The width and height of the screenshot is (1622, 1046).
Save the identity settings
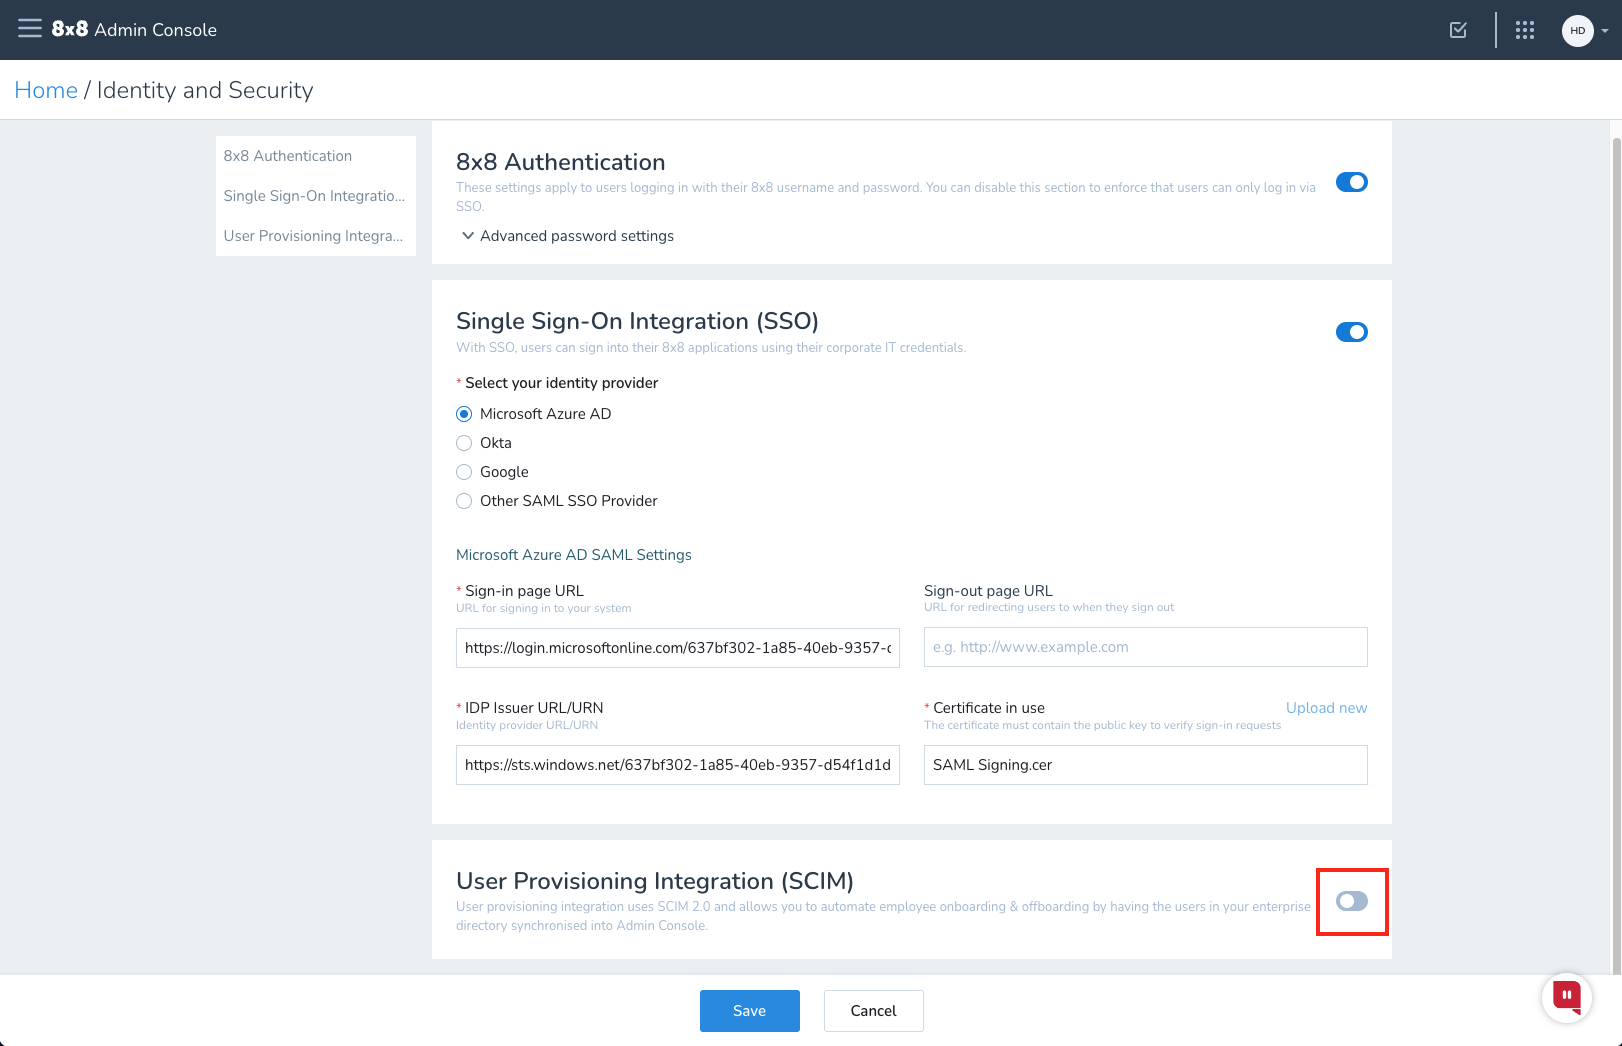tap(749, 1011)
